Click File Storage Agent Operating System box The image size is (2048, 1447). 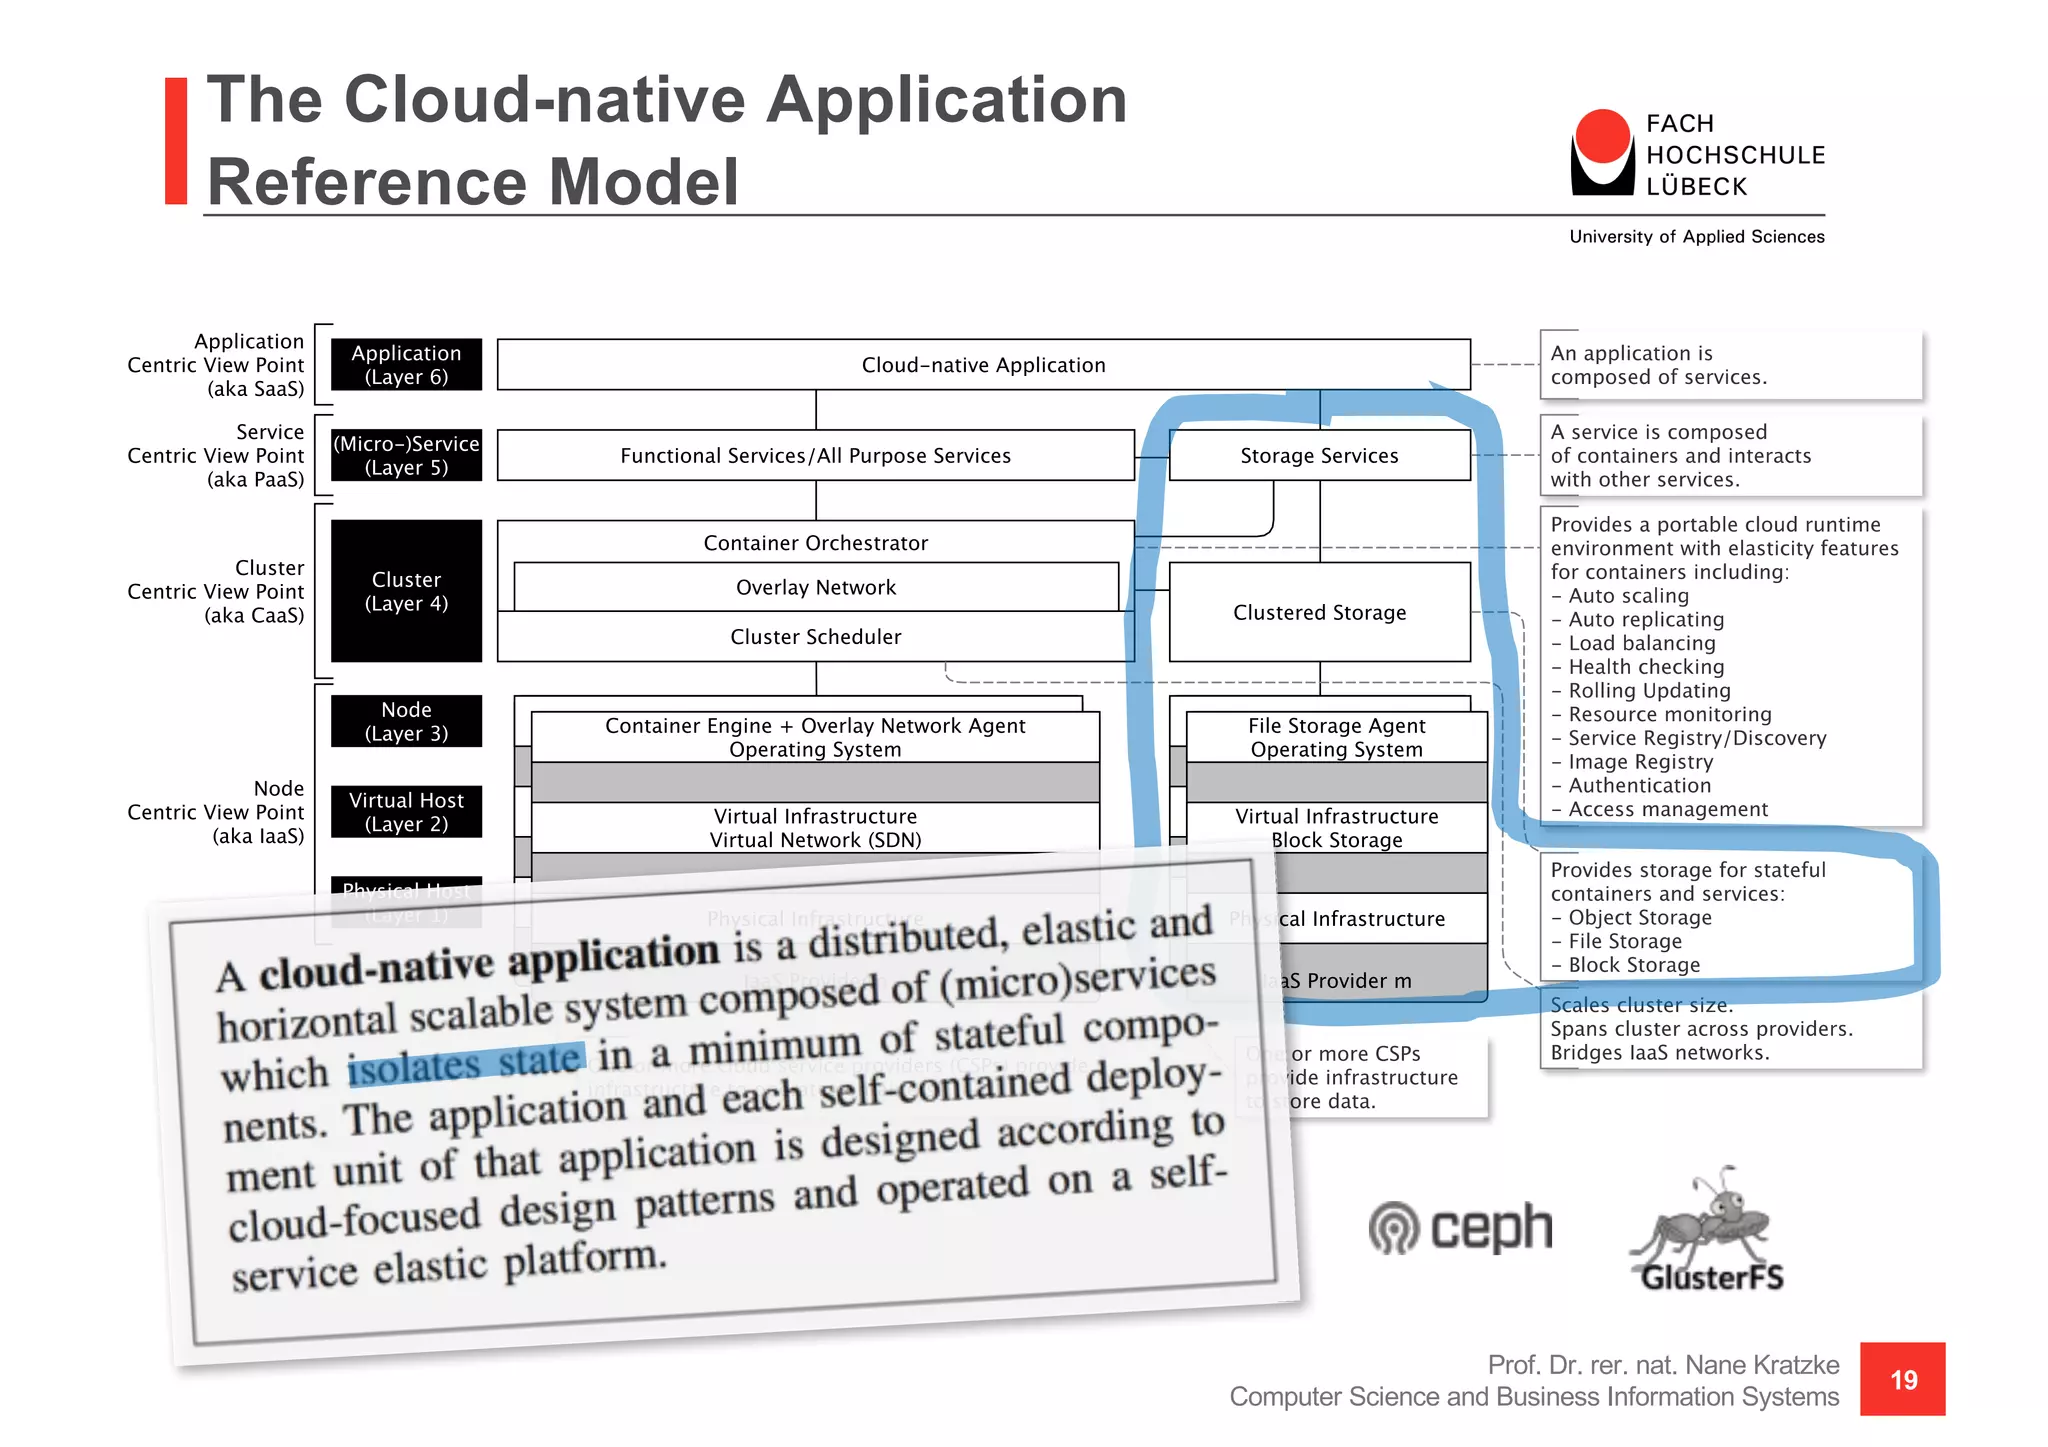1336,737
